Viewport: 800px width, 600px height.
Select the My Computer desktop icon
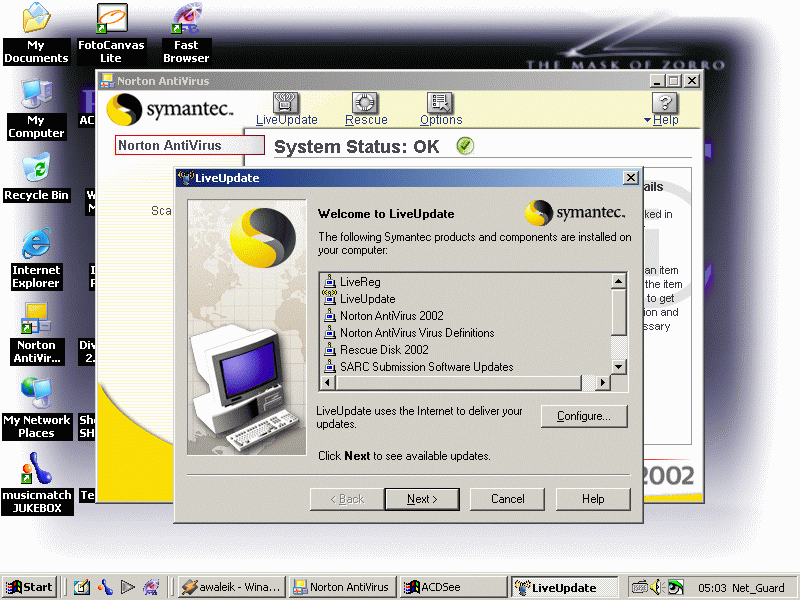coord(36,109)
